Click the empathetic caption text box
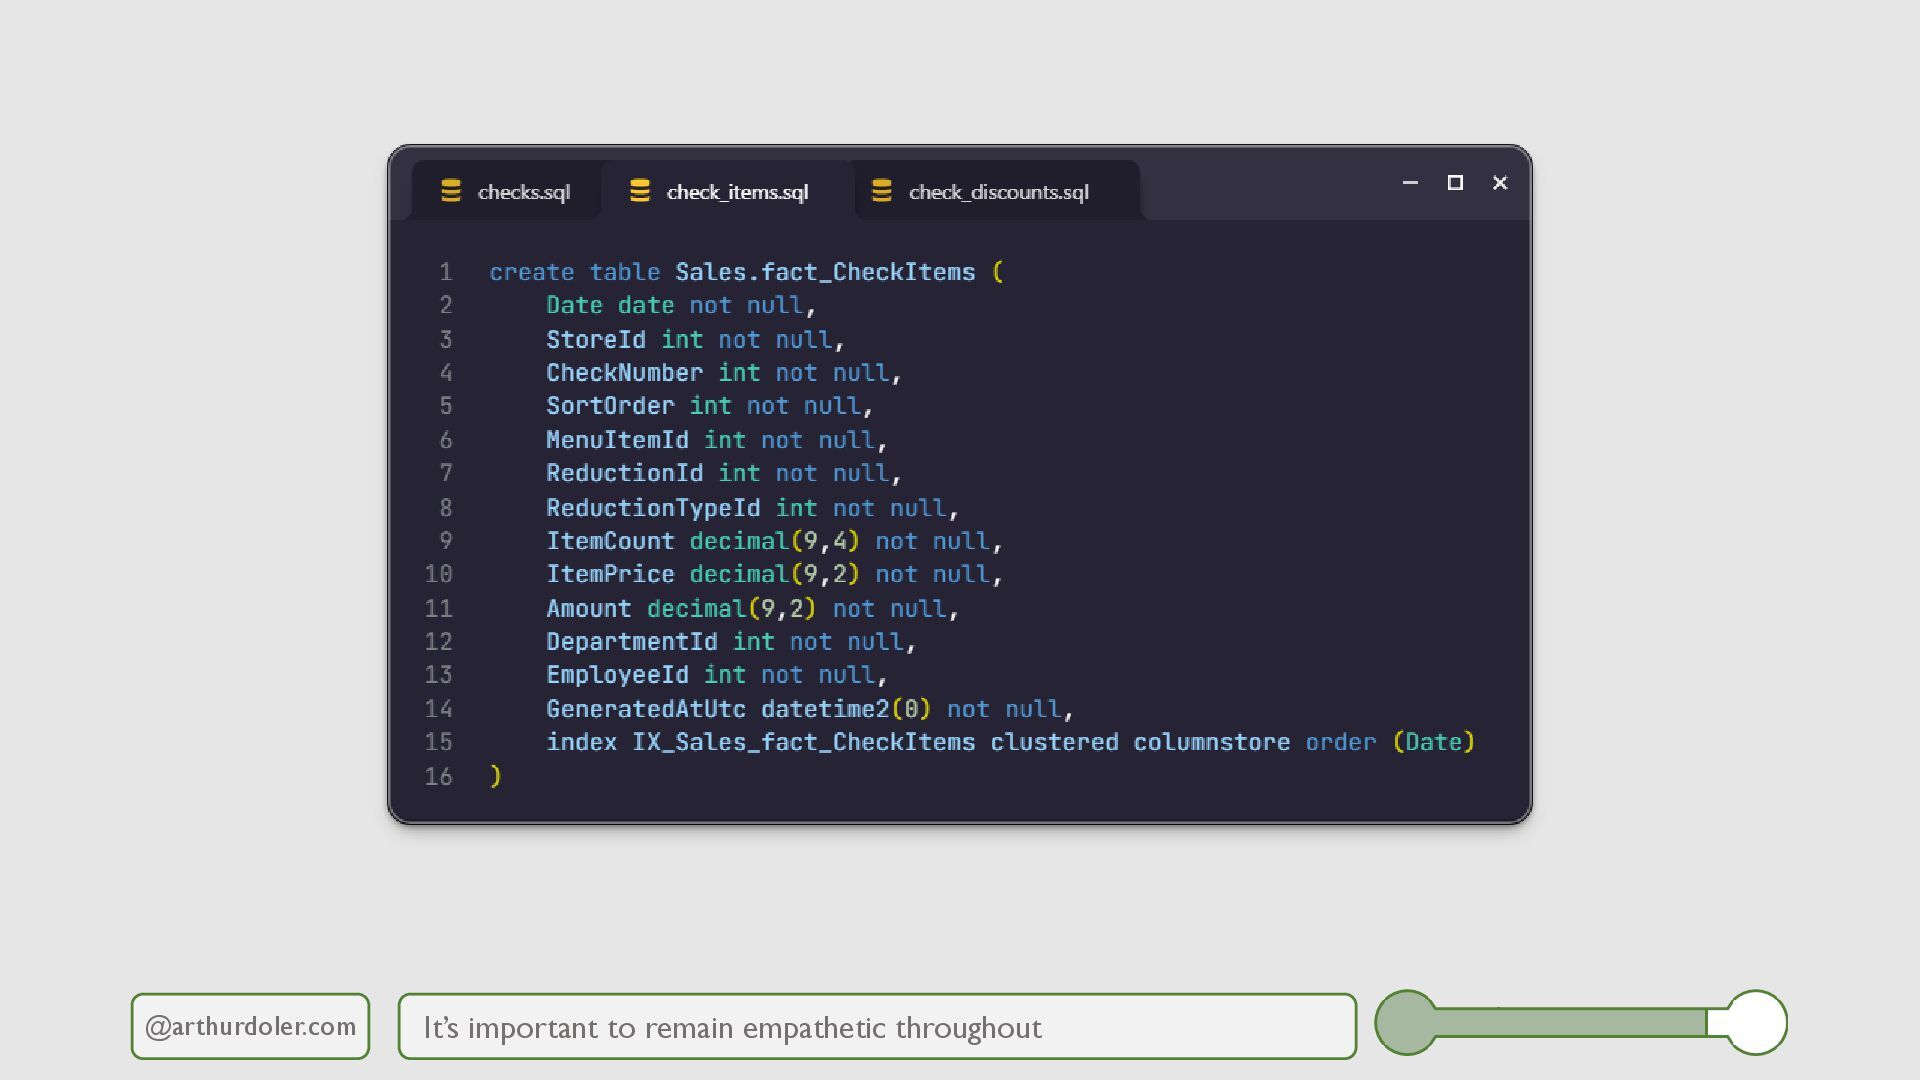 (876, 1026)
